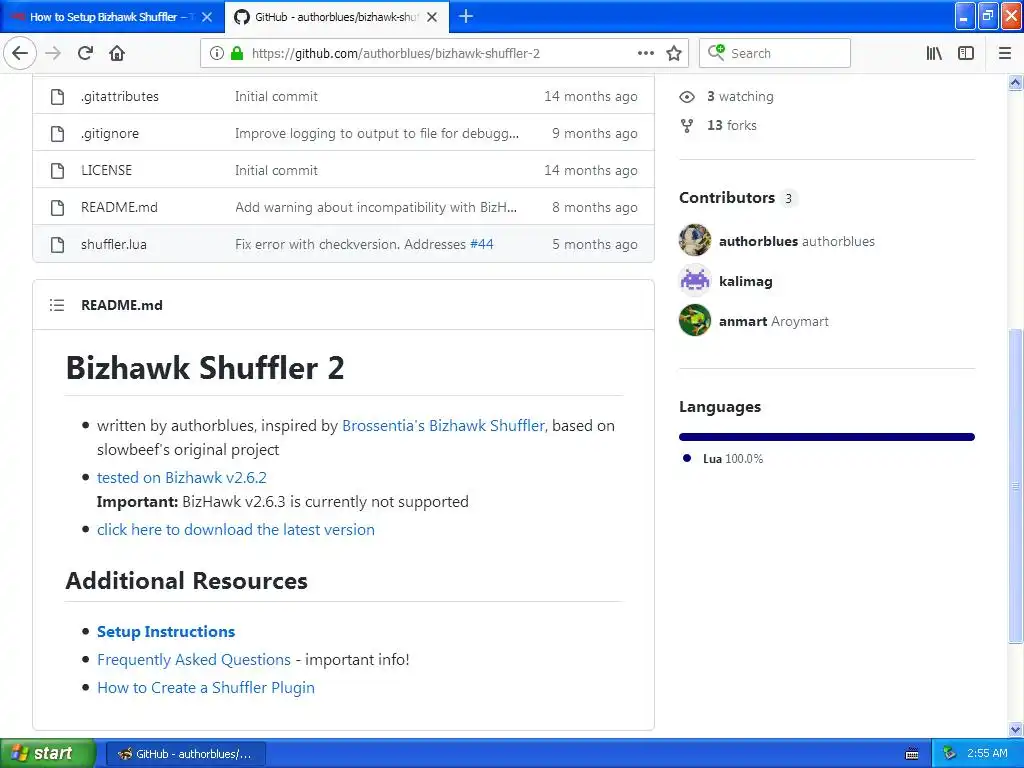
Task: Select GitHub authorblues taskbar button
Action: coord(185,754)
